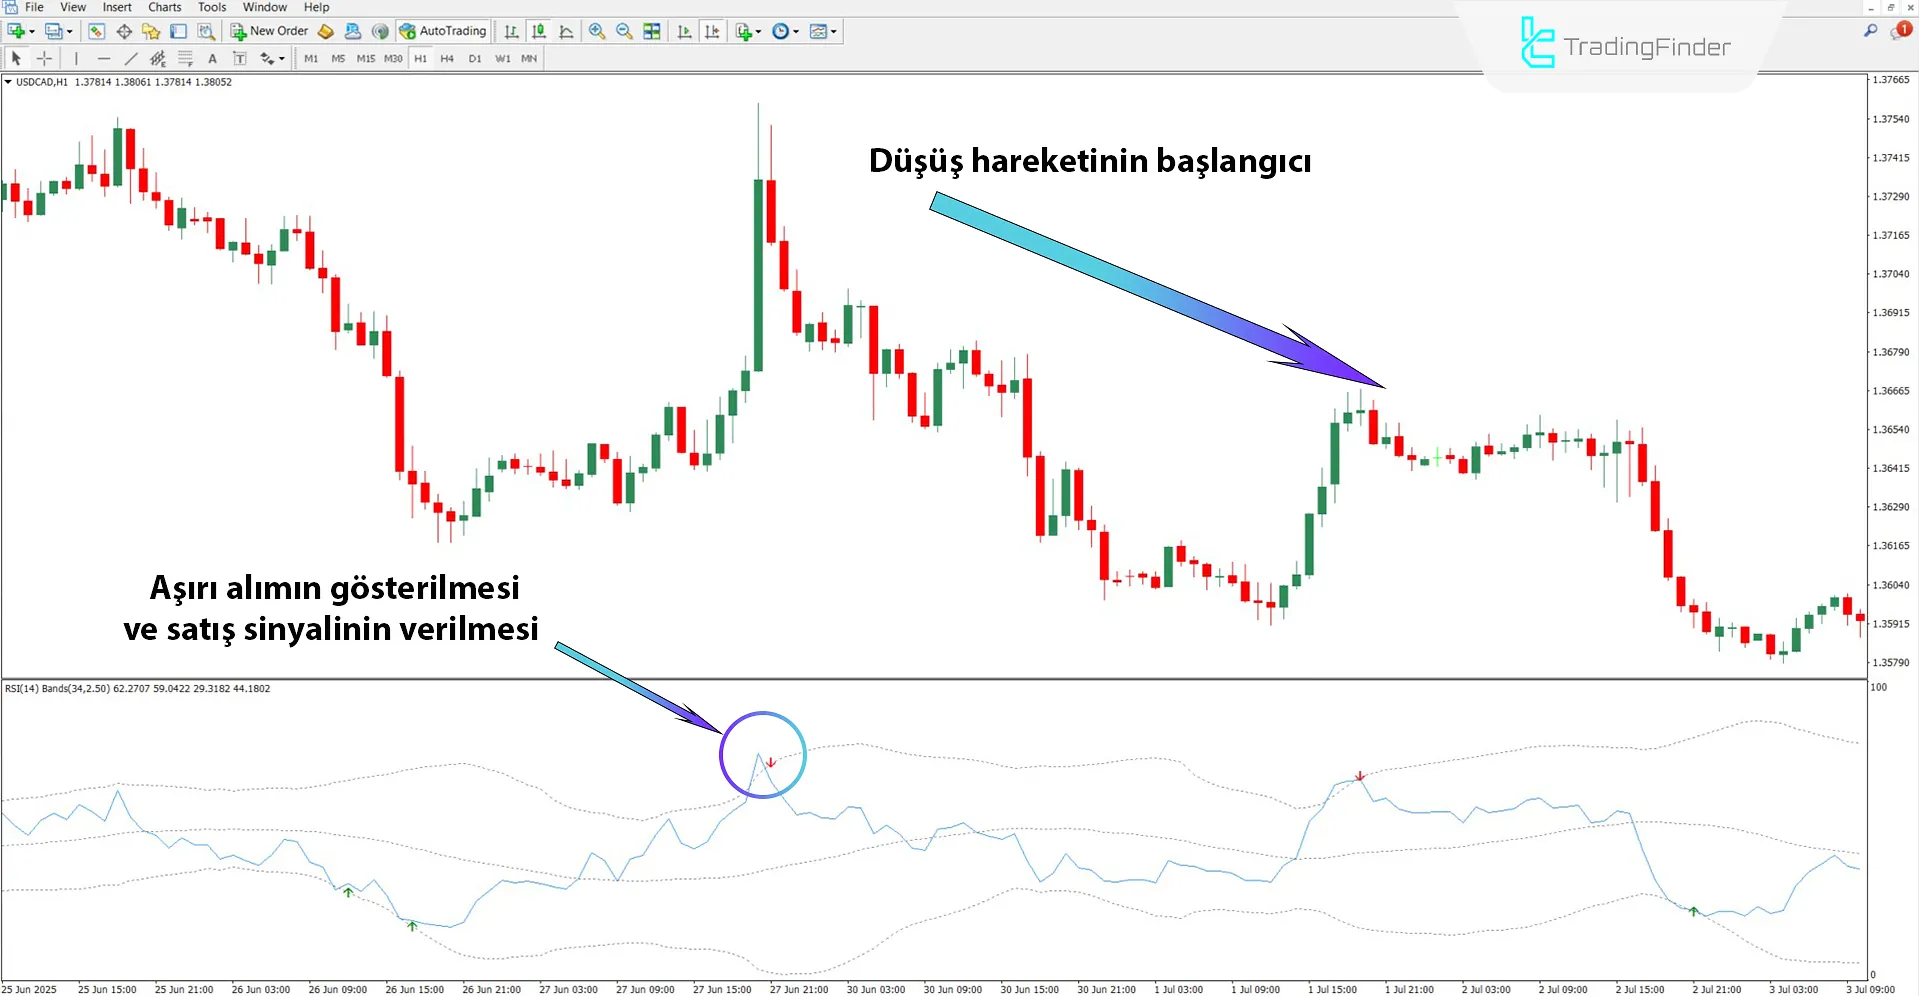Open the Charts menu

coord(164,7)
